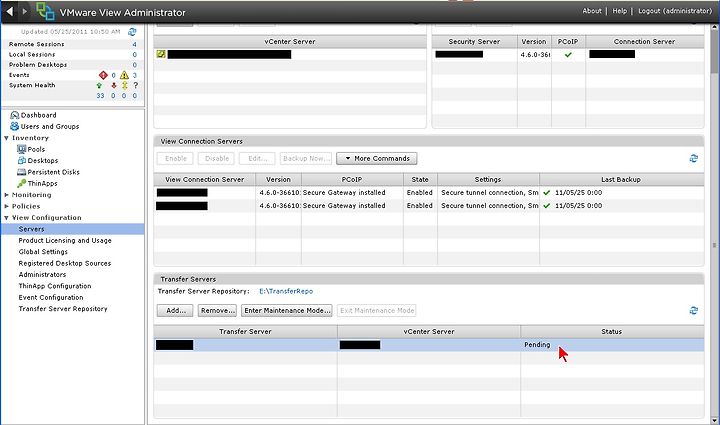Click the System Health count 33
Viewport: 720px width, 425px height.
point(100,96)
